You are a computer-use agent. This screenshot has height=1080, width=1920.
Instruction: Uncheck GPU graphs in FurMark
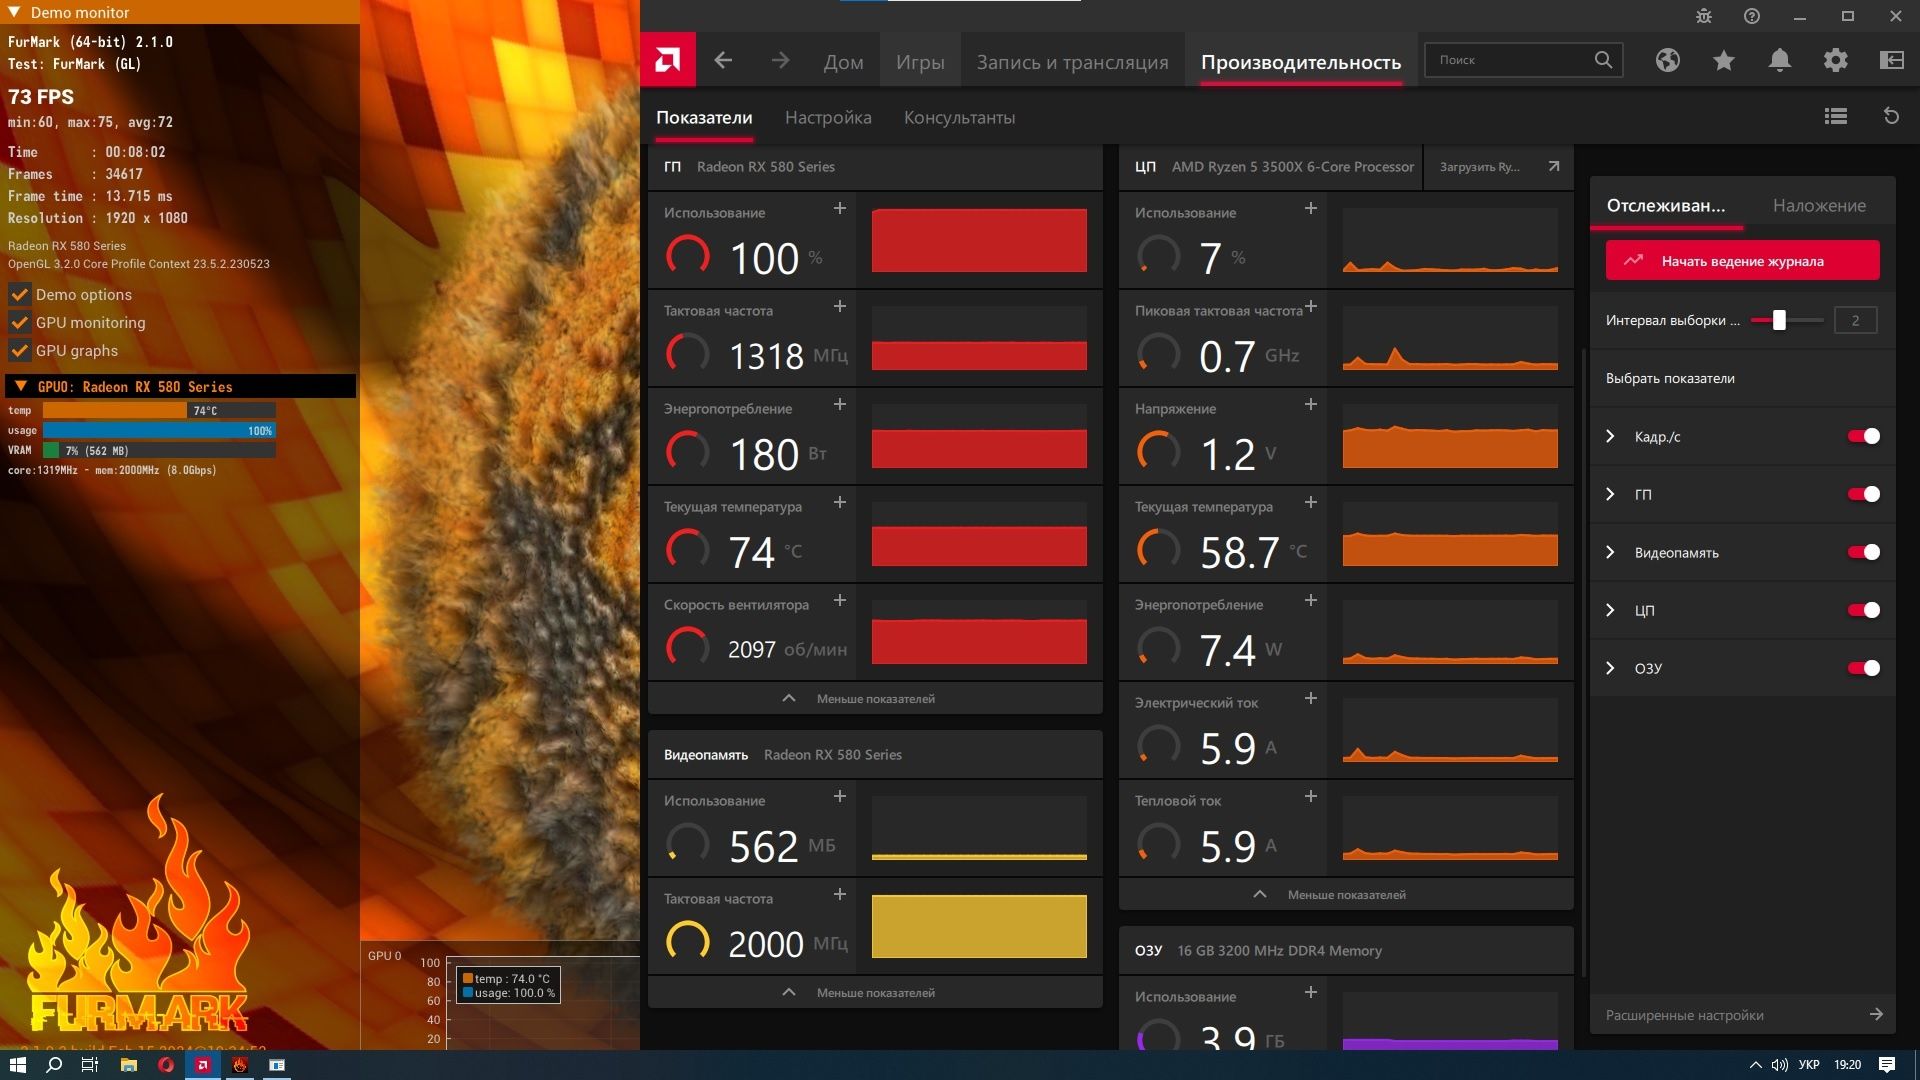point(19,350)
